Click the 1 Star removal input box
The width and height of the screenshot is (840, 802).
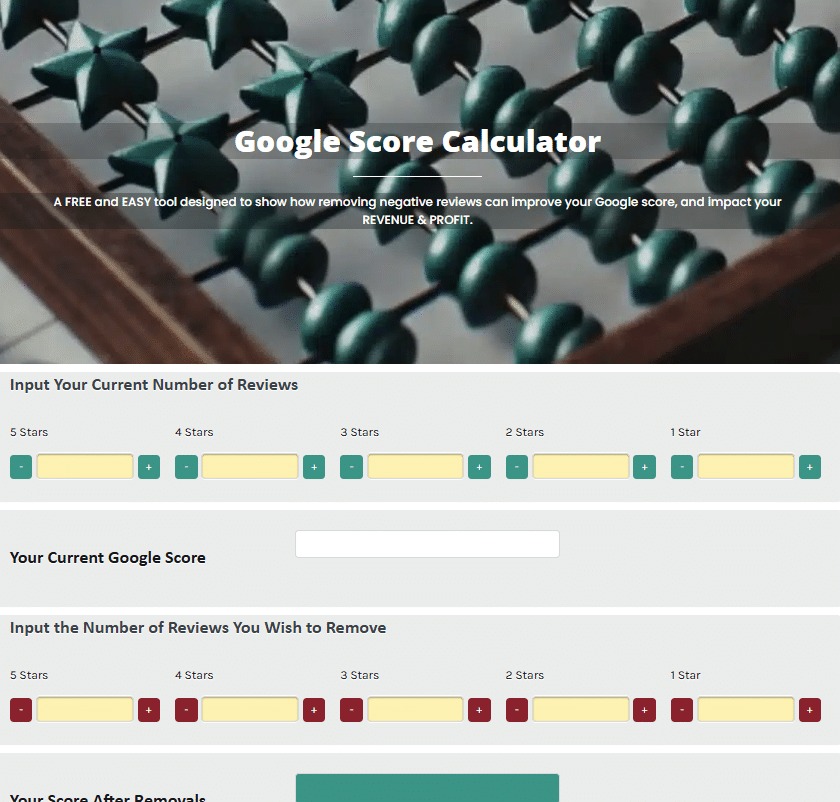pos(746,710)
